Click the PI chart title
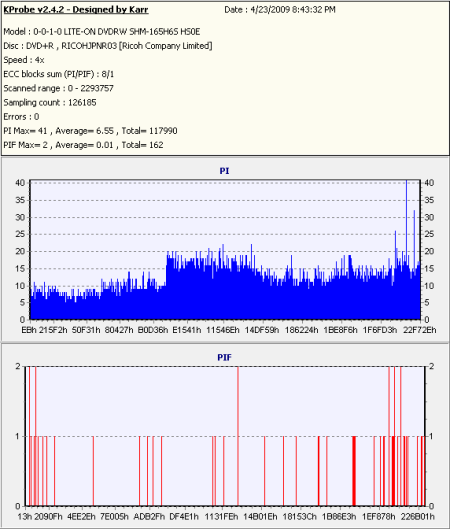Viewport: 450px width, 529px height. 224,171
